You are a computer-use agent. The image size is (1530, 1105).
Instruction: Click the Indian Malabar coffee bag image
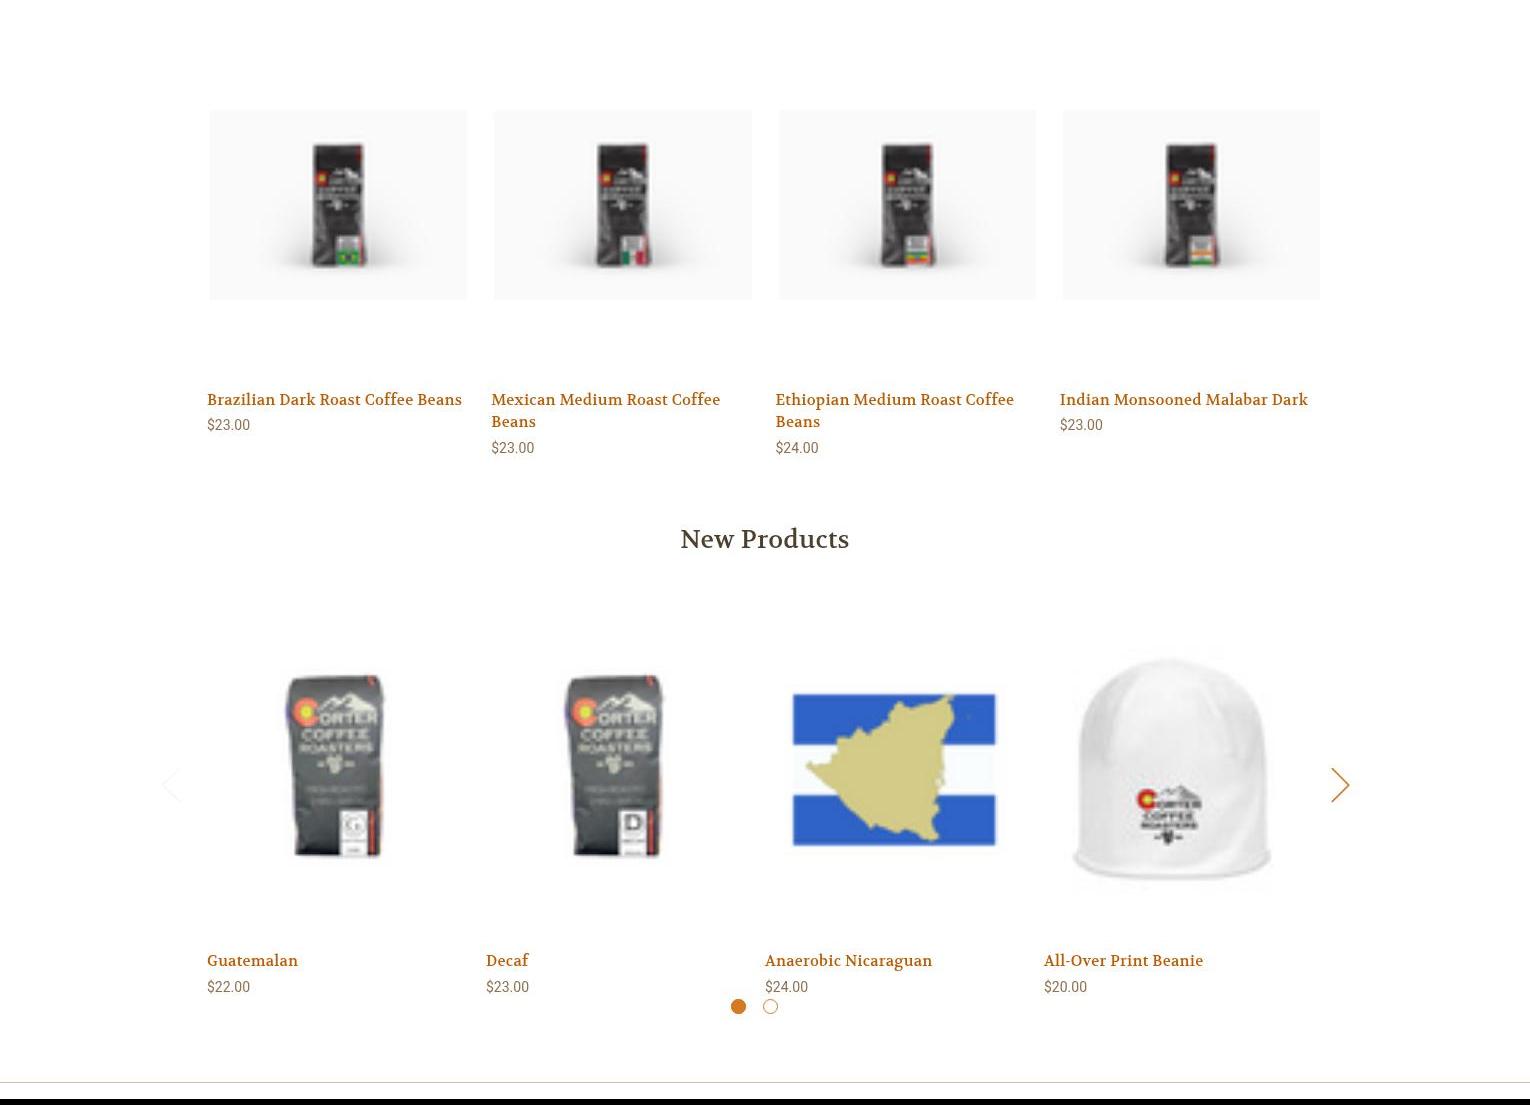[1191, 205]
